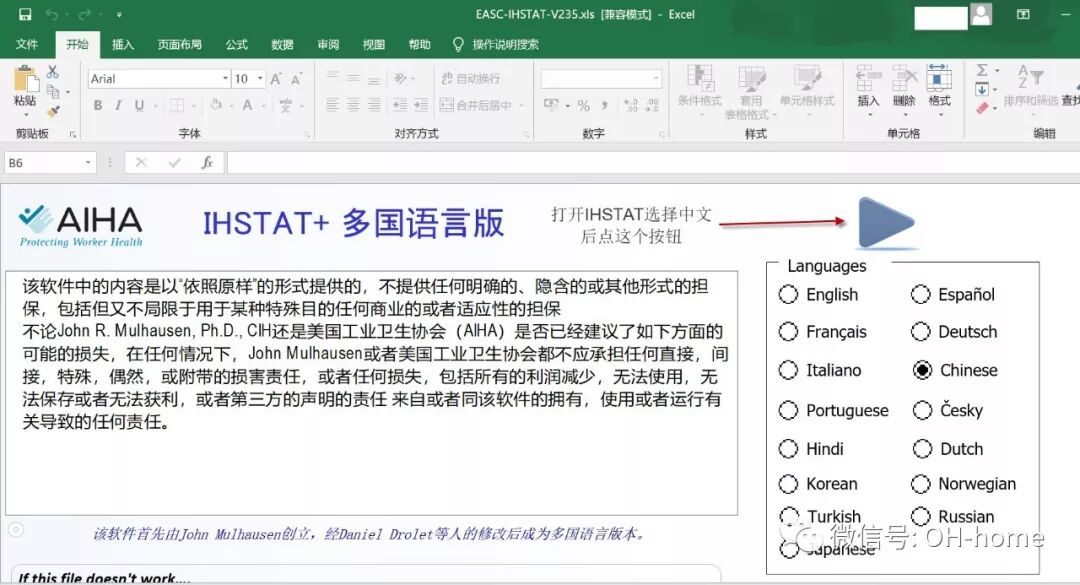
Task: Click Wrap Text (自动换行) button
Action: coord(470,79)
